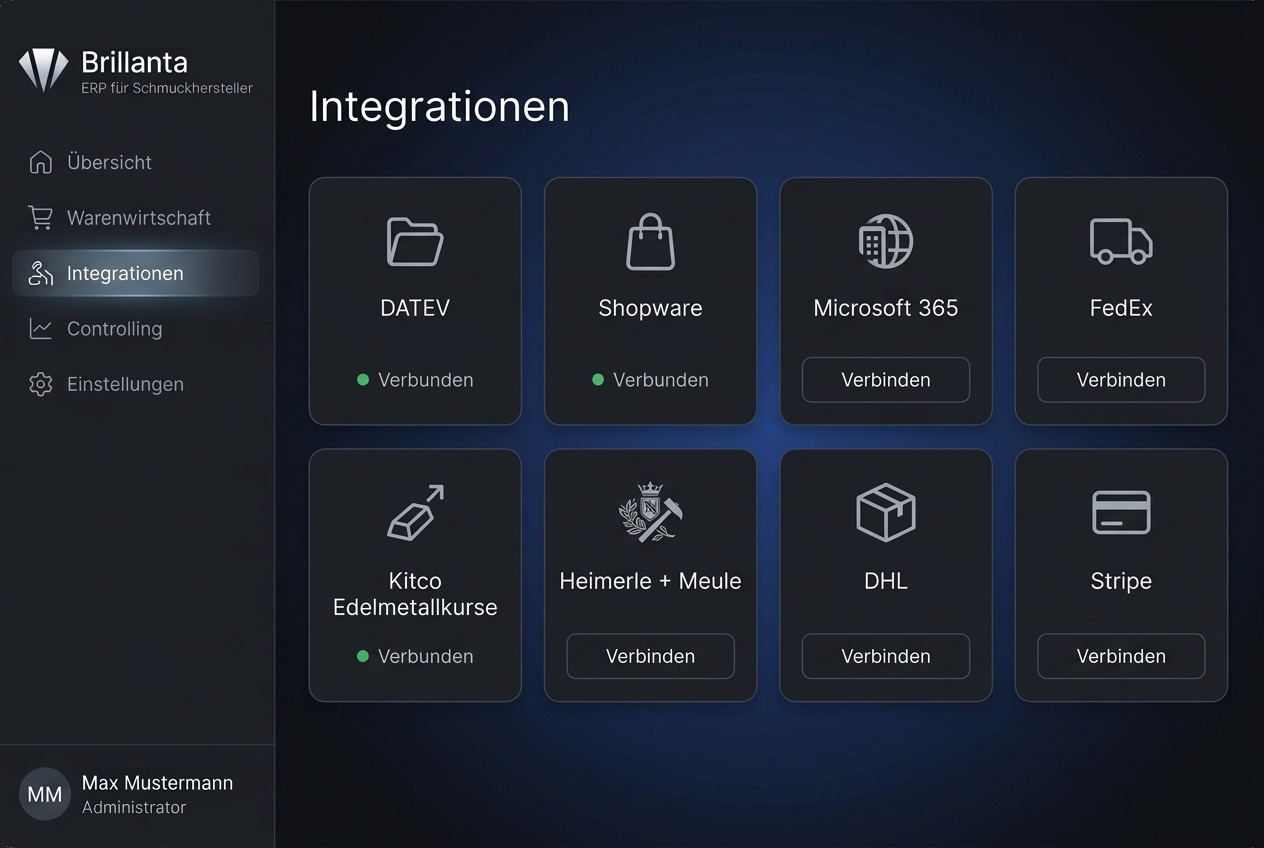Screen dimensions: 1264x848
Task: Open Einstellungen from the sidebar
Action: point(135,384)
